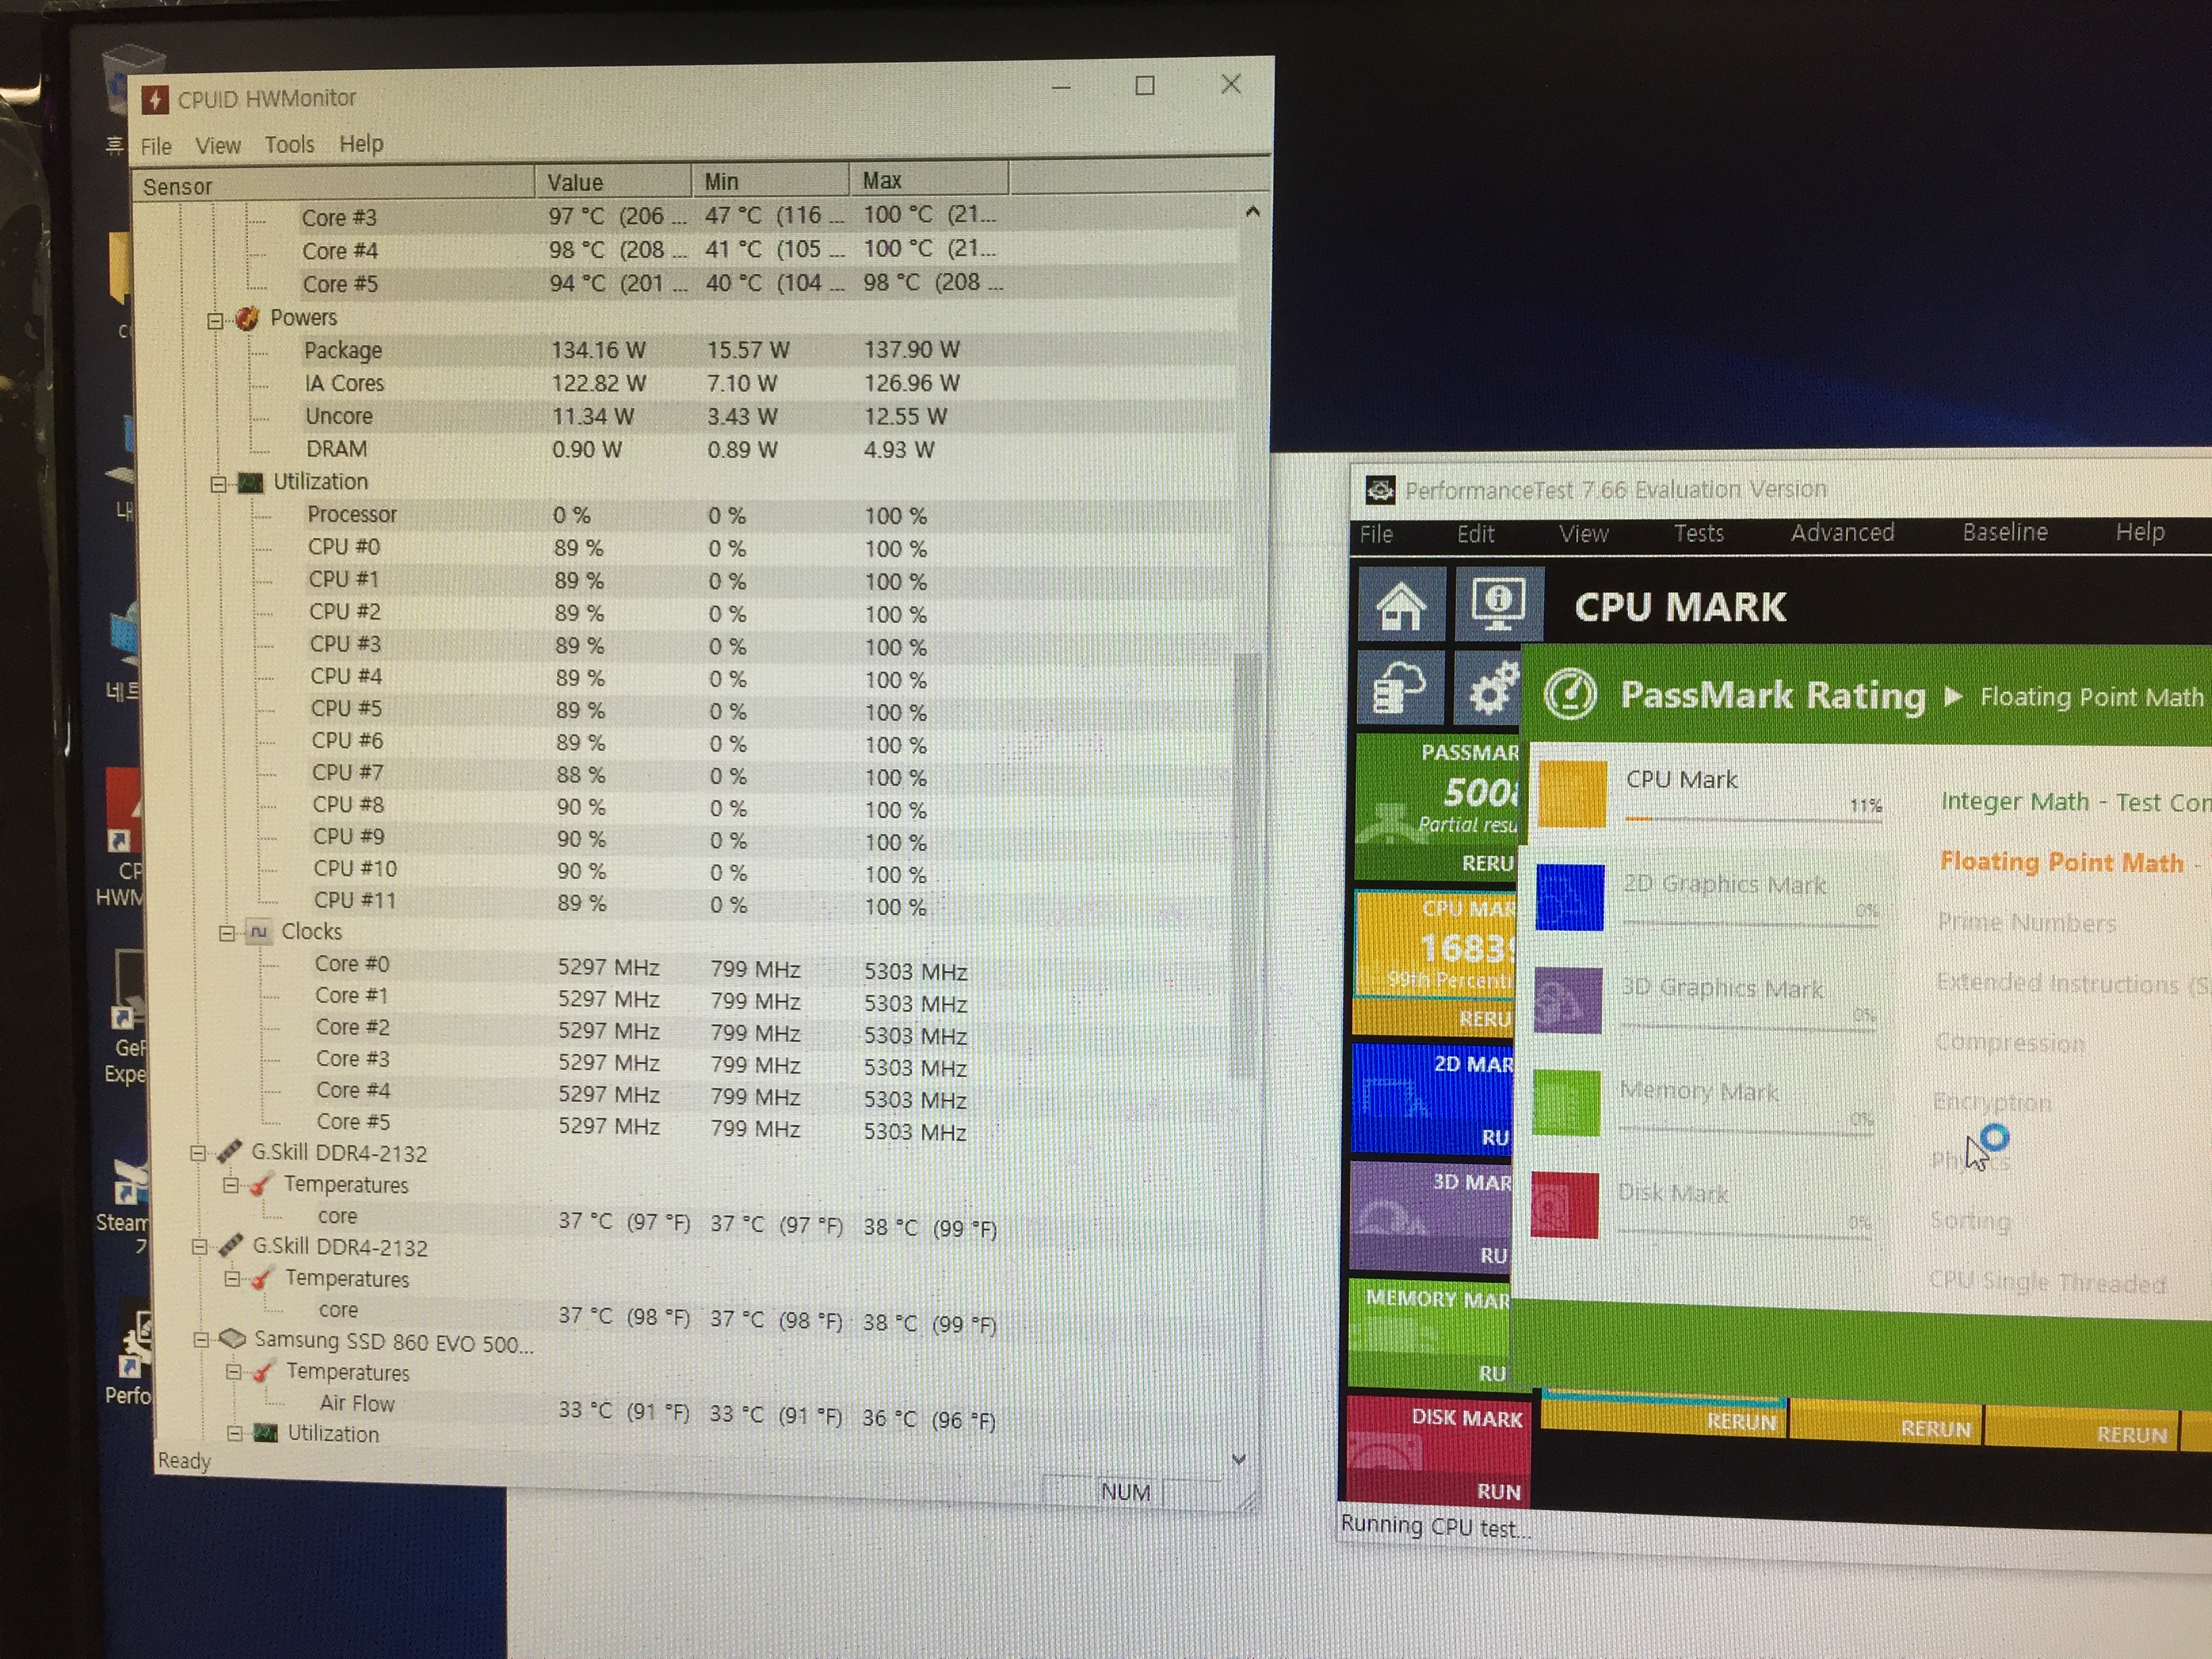Open the system information monitor icon
Image resolution: width=2212 pixels, height=1659 pixels.
[1498, 603]
